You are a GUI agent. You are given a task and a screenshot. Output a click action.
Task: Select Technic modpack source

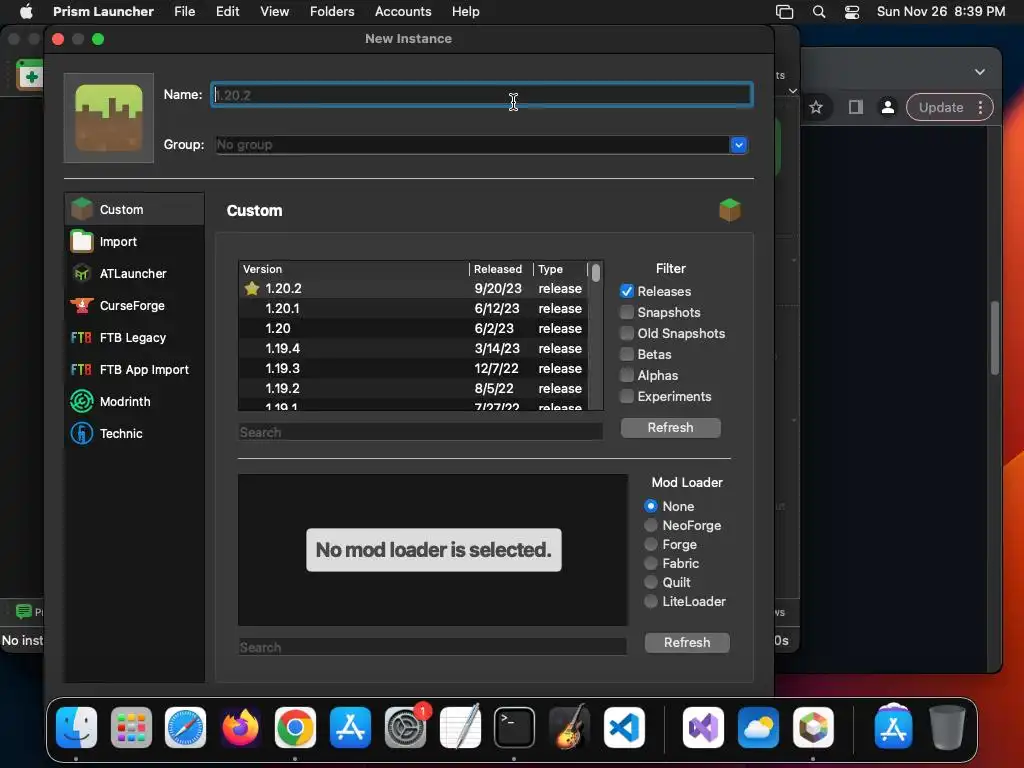[135, 434]
